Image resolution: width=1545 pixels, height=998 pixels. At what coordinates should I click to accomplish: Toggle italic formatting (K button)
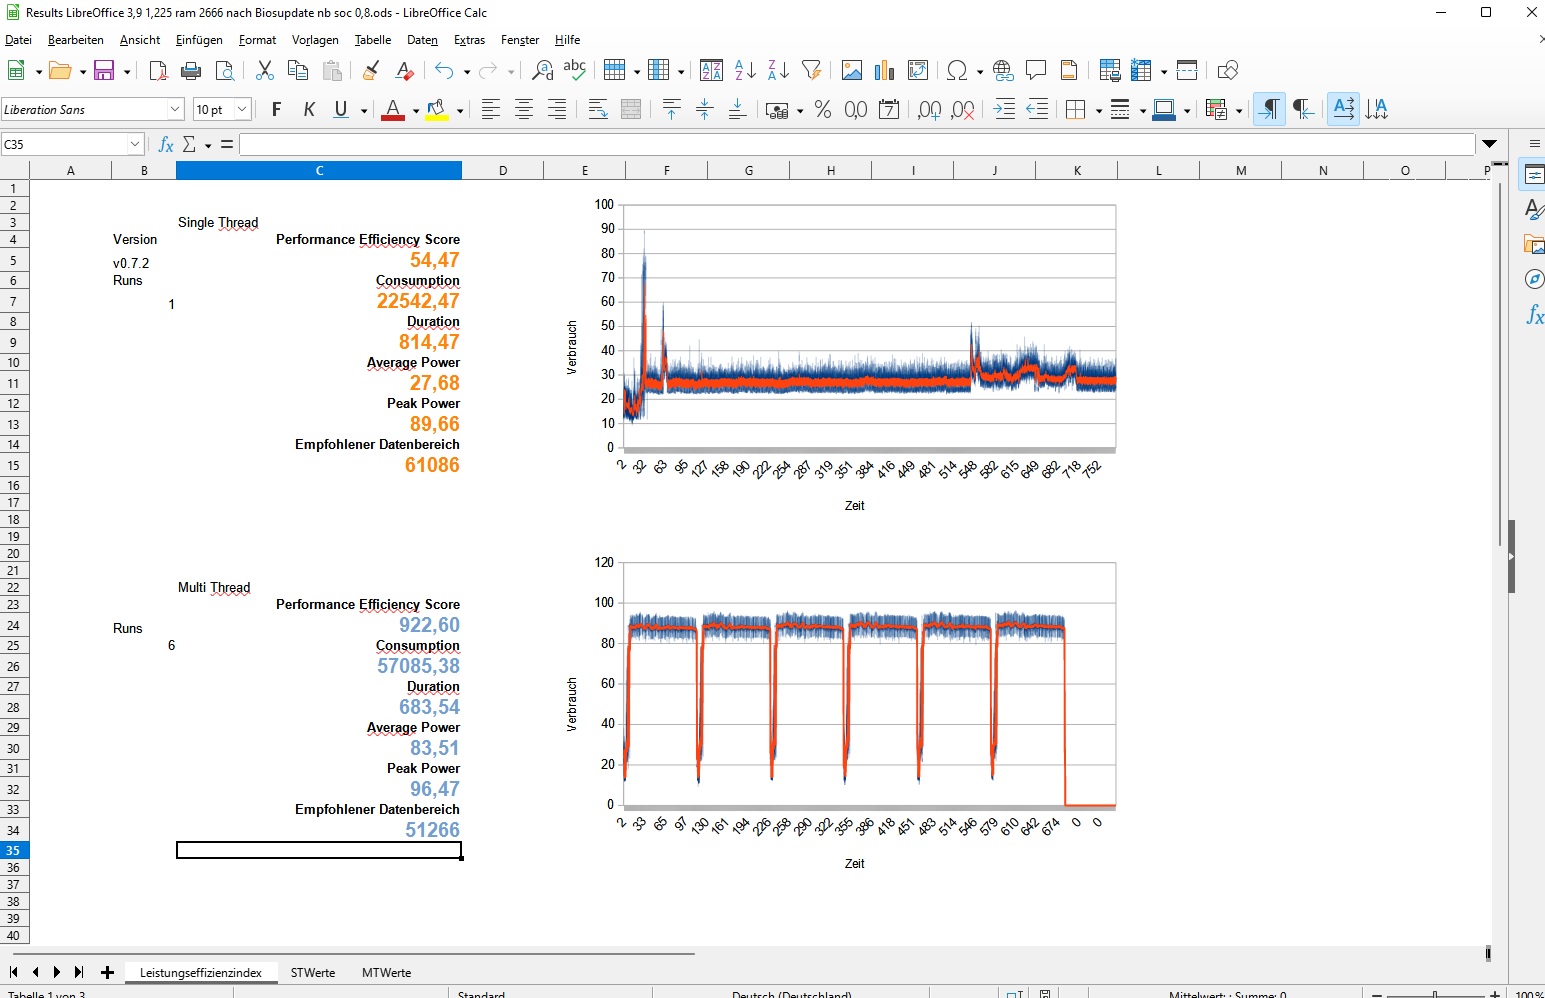(x=309, y=109)
